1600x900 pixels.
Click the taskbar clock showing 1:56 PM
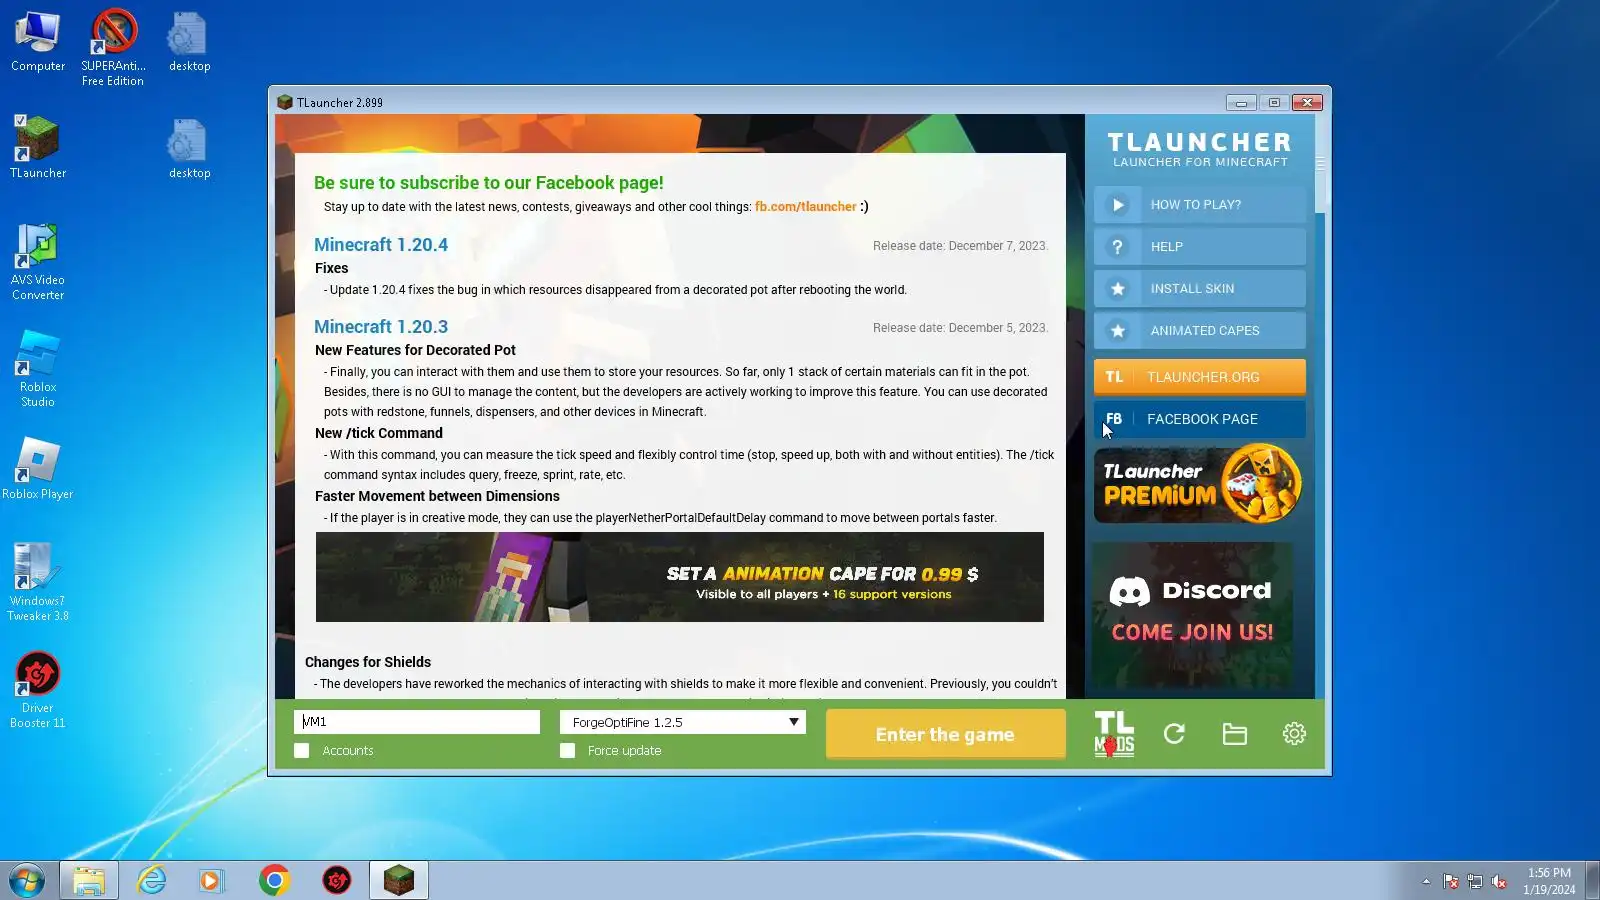coord(1549,881)
